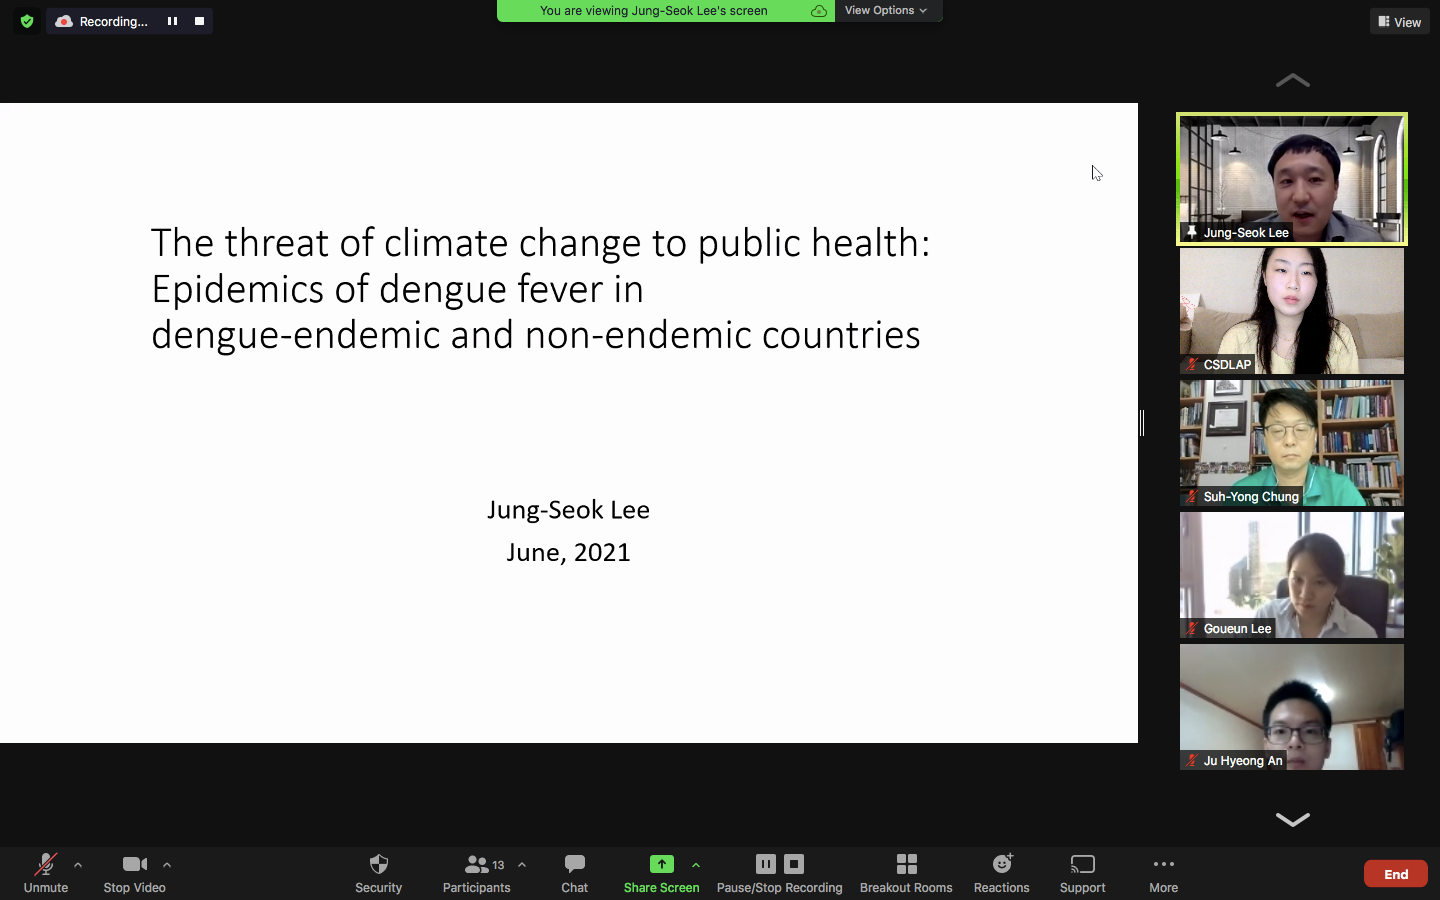Click the 'Jung-Seok Lee' author text on slide
The height and width of the screenshot is (900, 1440).
point(568,510)
